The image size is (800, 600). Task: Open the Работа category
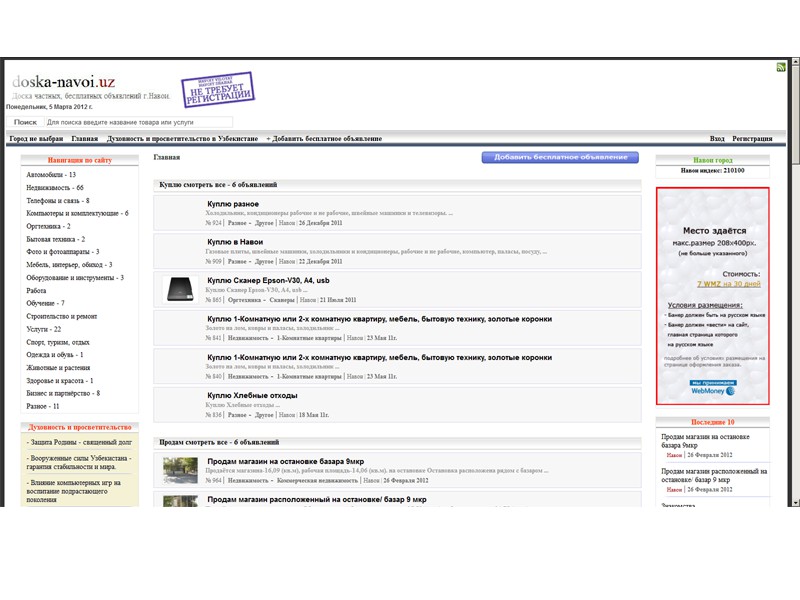point(36,291)
